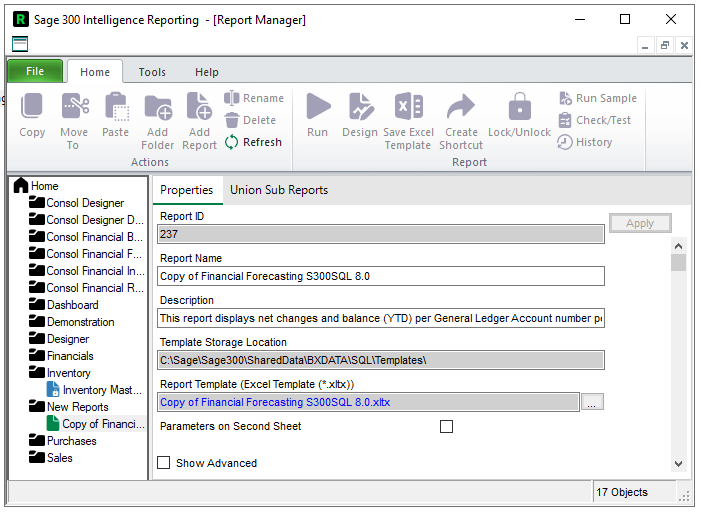This screenshot has height=512, width=701.
Task: Restore the inner Report Manager window
Action: pos(665,45)
